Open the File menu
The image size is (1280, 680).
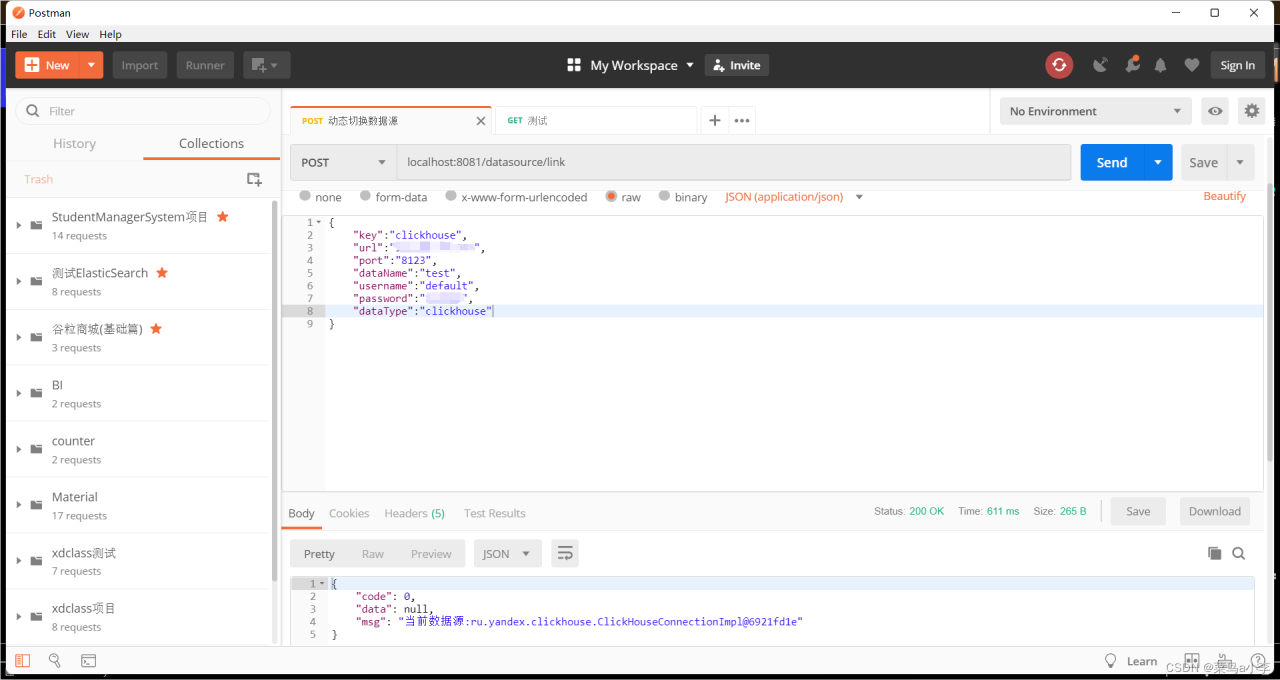pos(19,34)
